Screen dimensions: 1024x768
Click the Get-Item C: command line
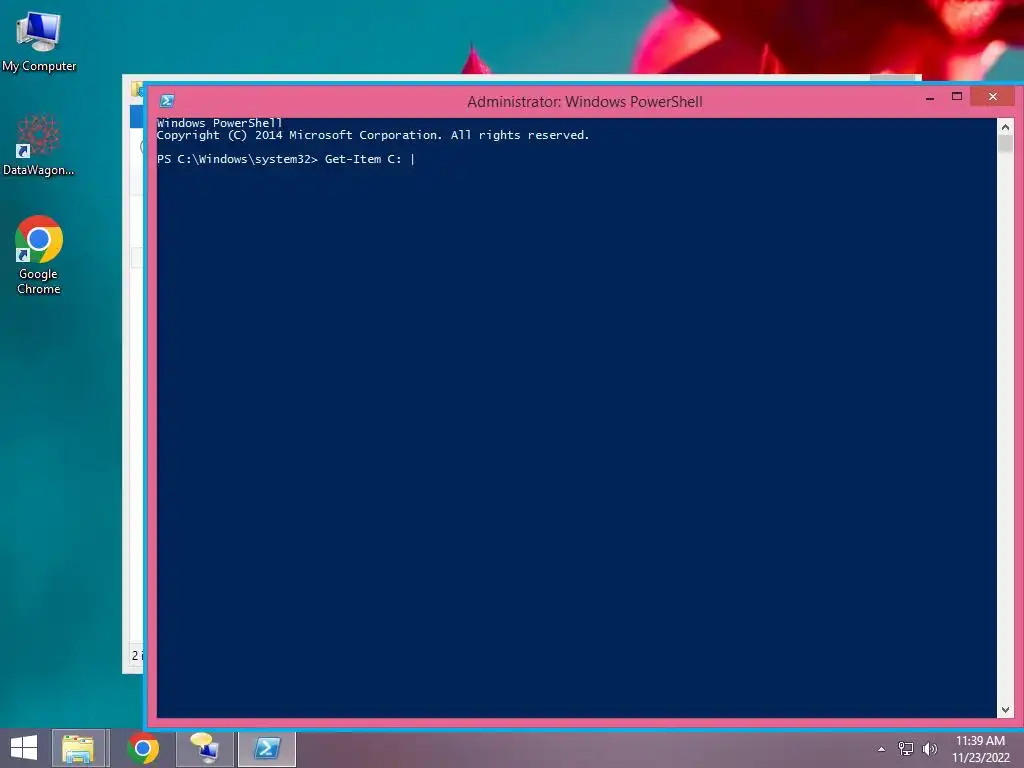[286, 159]
